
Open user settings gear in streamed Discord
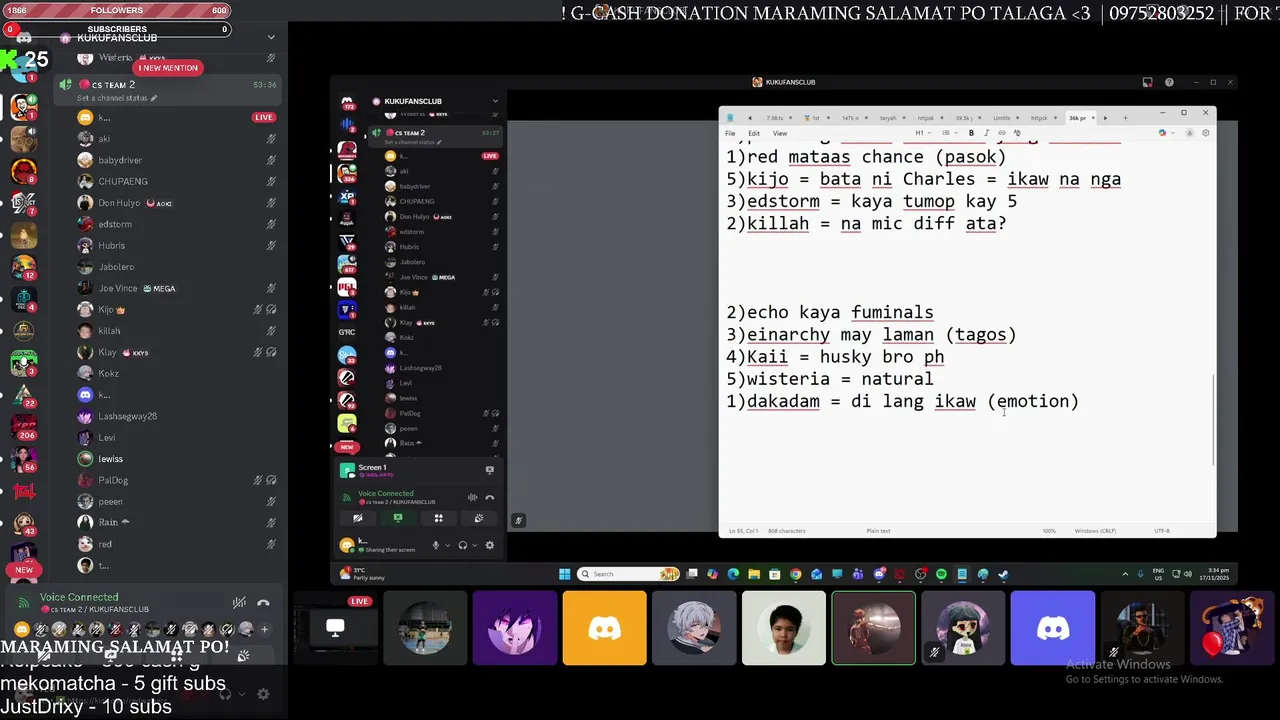(x=489, y=545)
